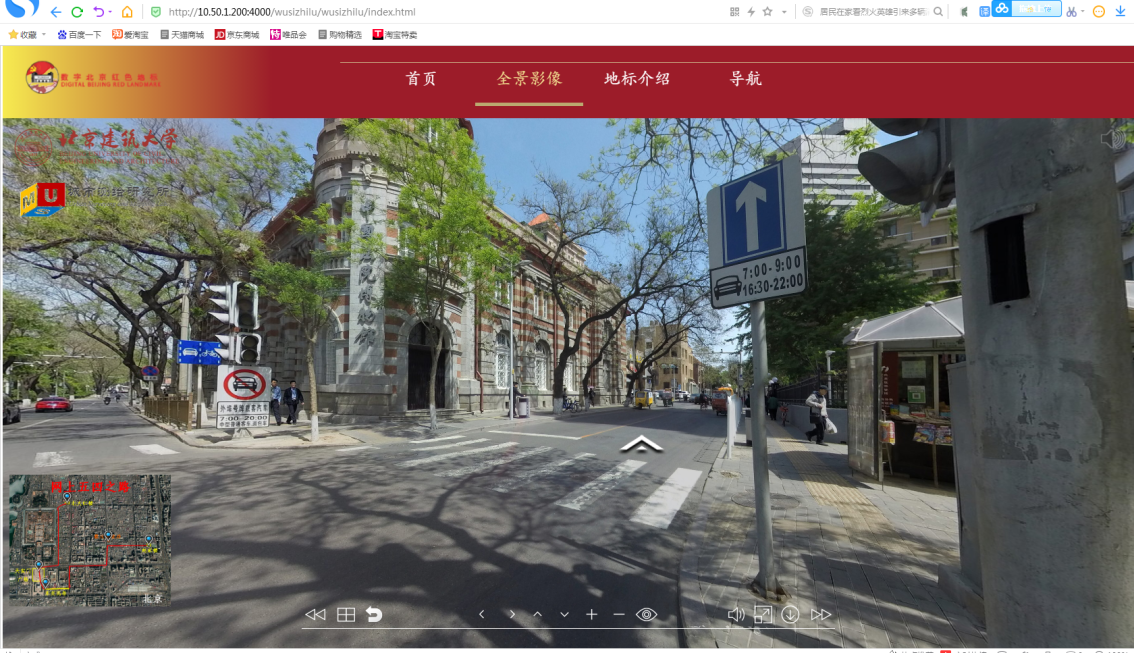1134x653 pixels.
Task: Tilt view down with down chevron
Action: [x=565, y=614]
